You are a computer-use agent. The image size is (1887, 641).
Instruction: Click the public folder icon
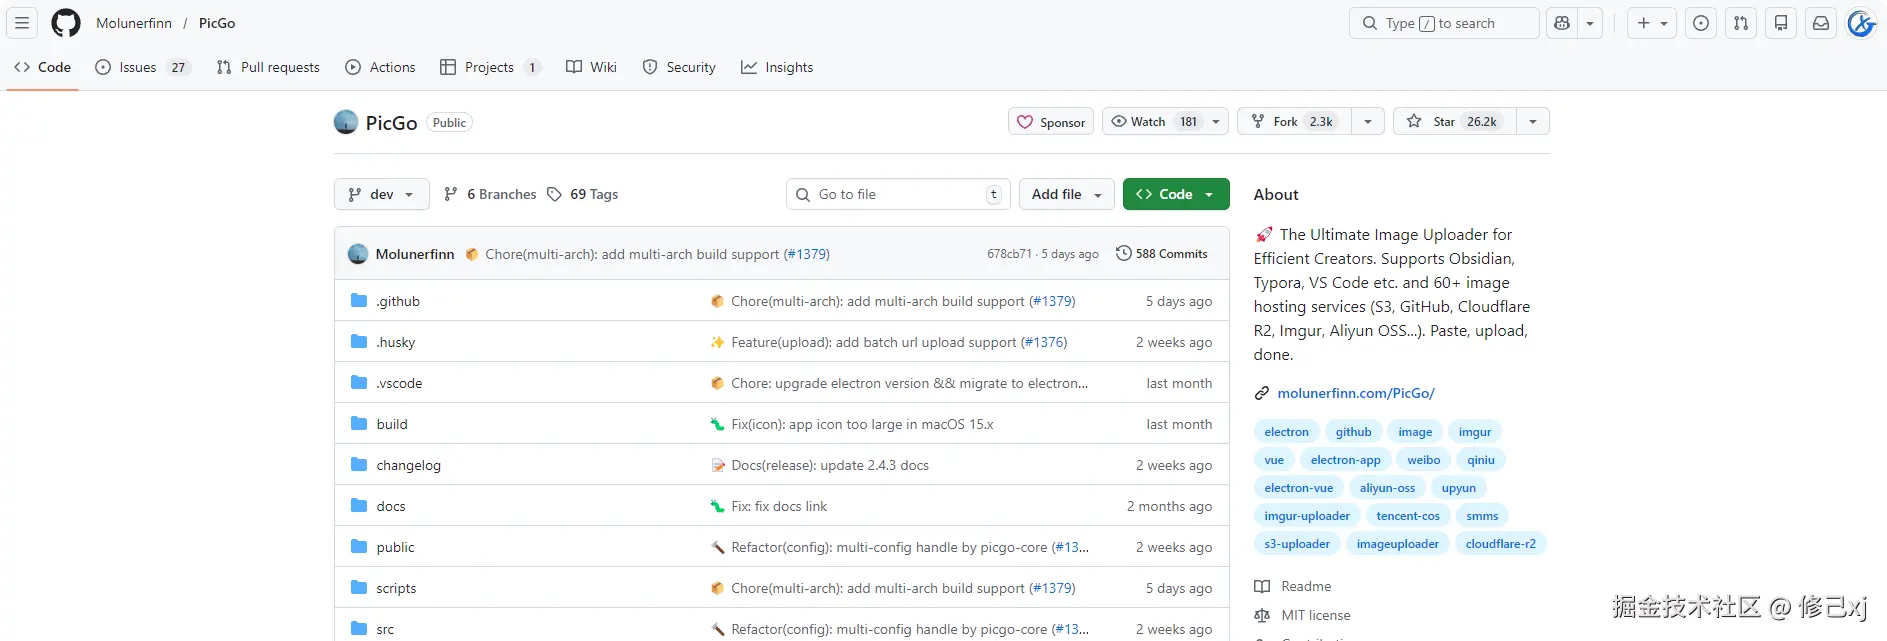pyautogui.click(x=359, y=547)
